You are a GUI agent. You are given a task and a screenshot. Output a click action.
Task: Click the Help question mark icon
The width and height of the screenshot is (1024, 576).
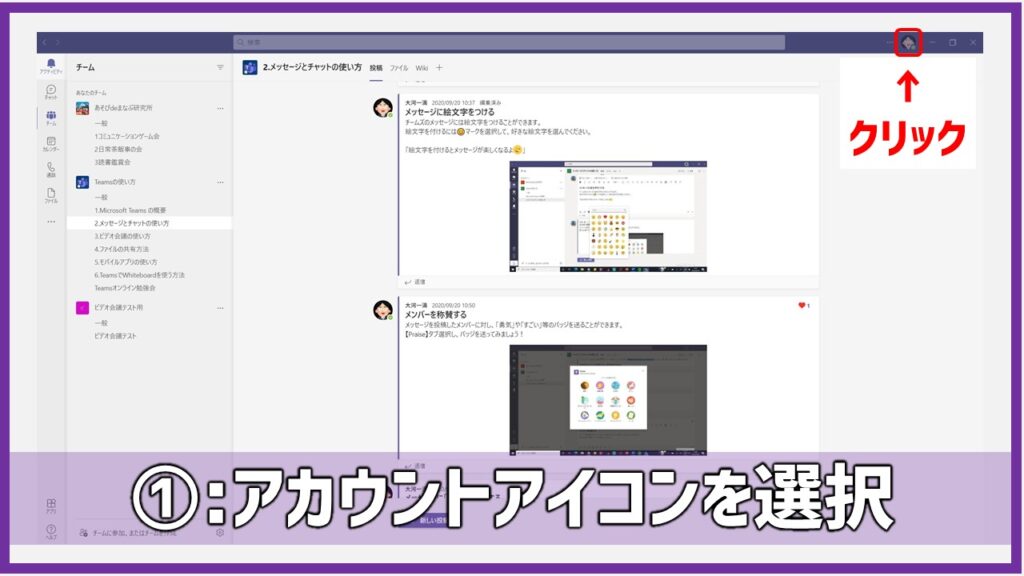[x=51, y=530]
